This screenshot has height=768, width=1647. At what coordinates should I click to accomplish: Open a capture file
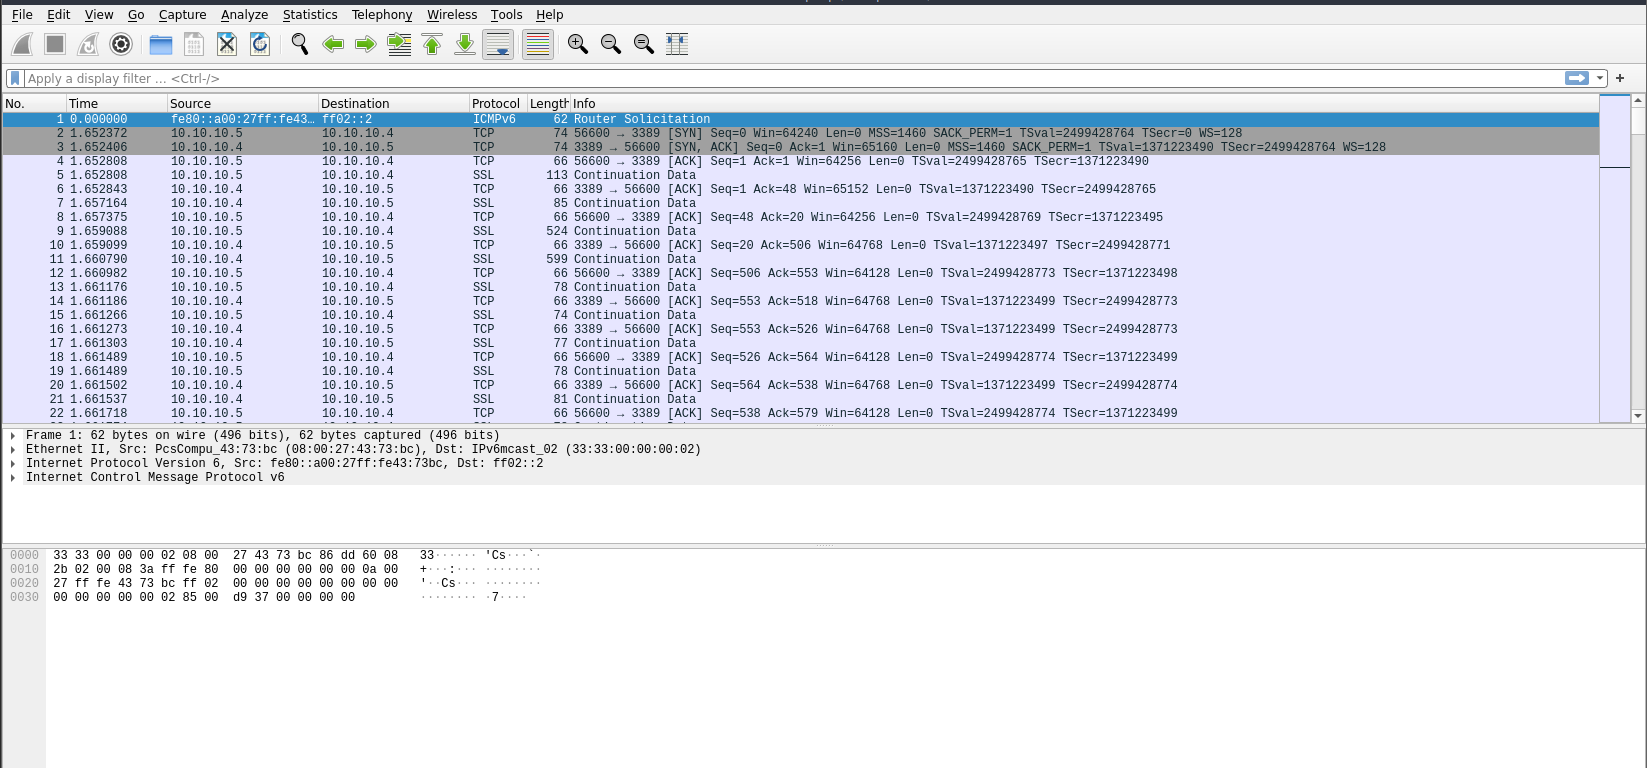point(161,44)
